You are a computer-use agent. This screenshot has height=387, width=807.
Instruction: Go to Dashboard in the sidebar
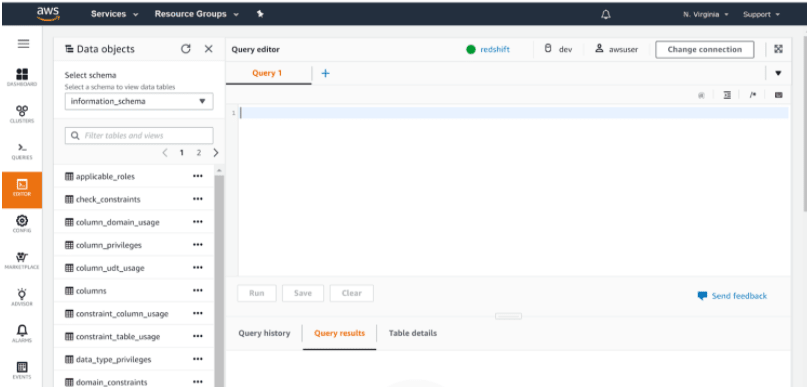(x=22, y=77)
